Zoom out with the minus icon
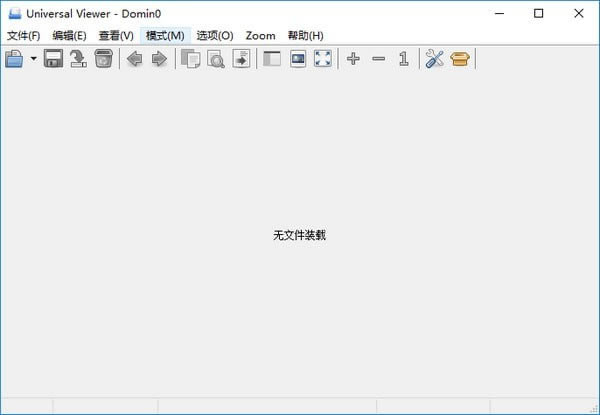Screen dimensions: 600x415 [x=378, y=59]
